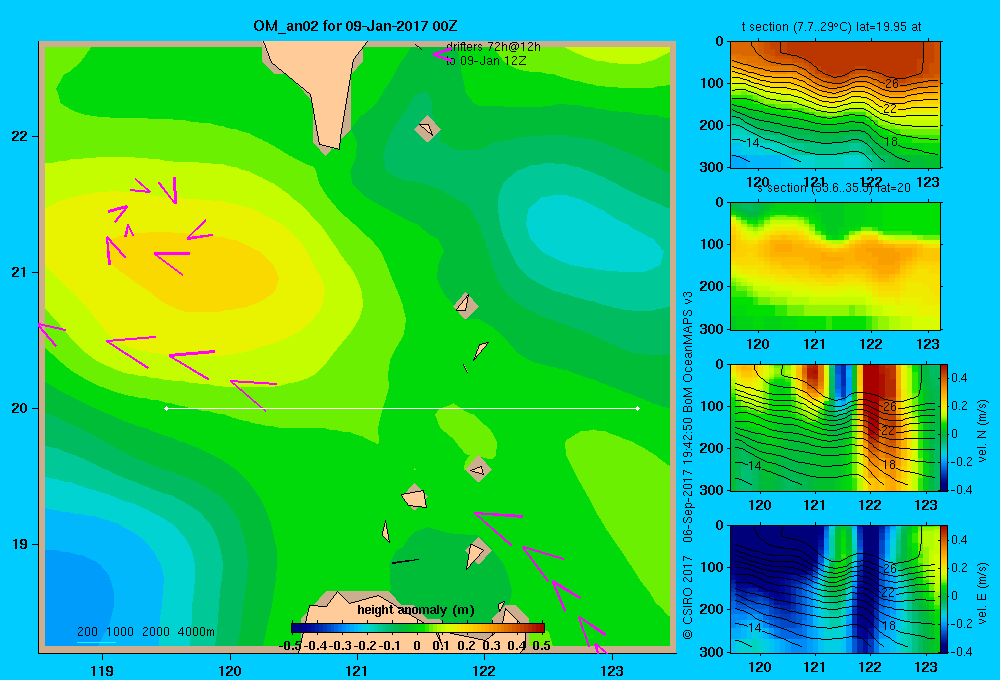This screenshot has width=1000, height=680.
Task: Open the s section salinity plot
Action: point(835,266)
